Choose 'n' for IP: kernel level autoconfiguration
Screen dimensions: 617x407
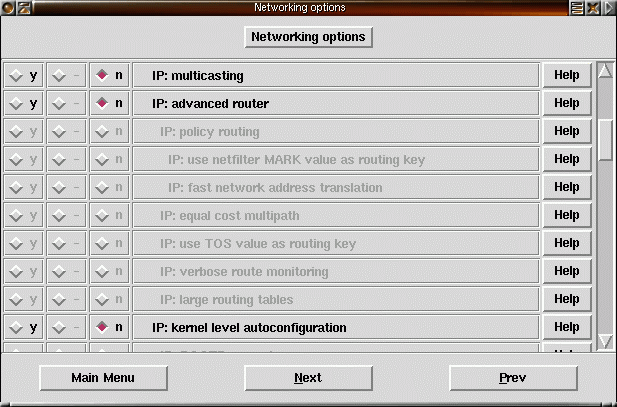[x=109, y=327]
